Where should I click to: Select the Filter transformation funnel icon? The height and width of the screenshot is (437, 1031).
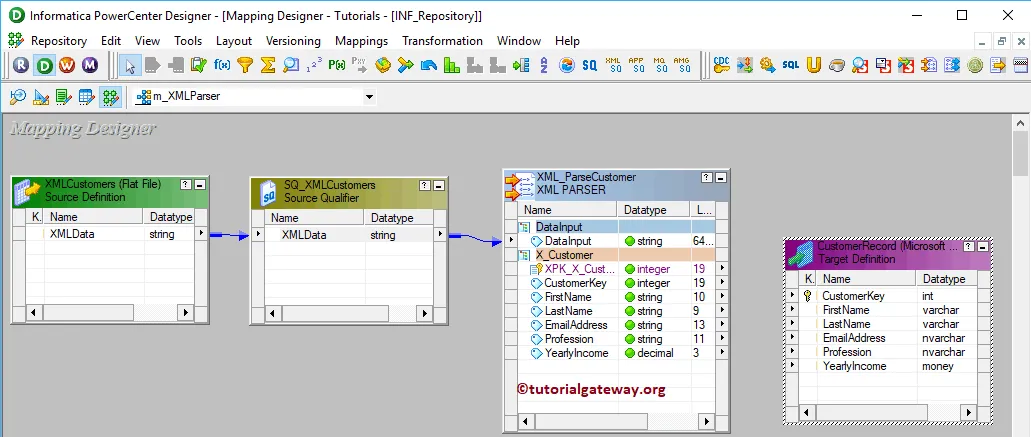pos(245,65)
